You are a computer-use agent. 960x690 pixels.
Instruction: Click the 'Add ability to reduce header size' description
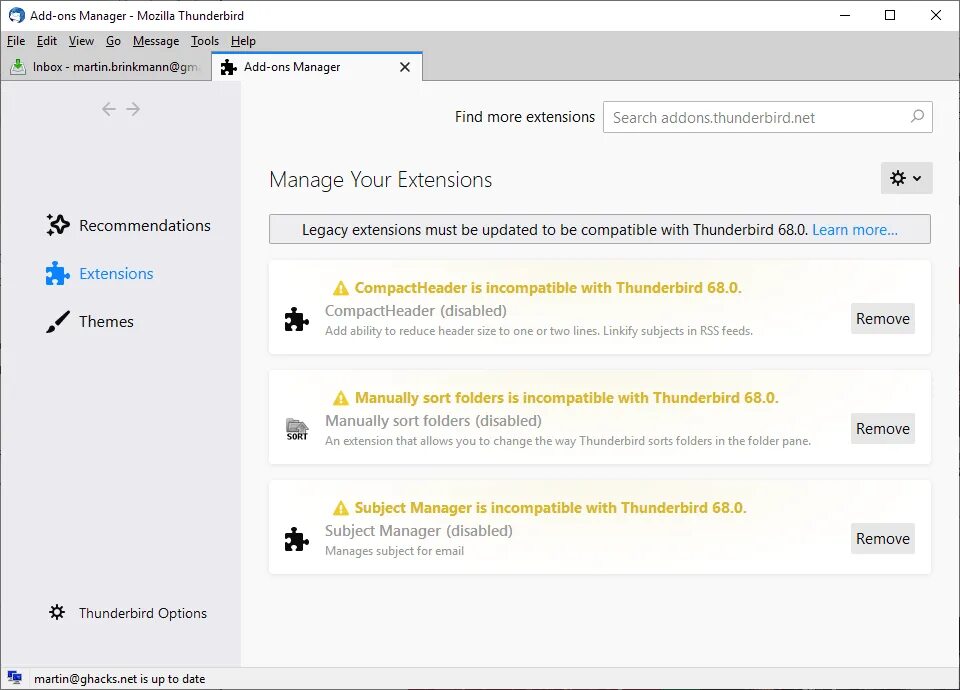click(539, 331)
